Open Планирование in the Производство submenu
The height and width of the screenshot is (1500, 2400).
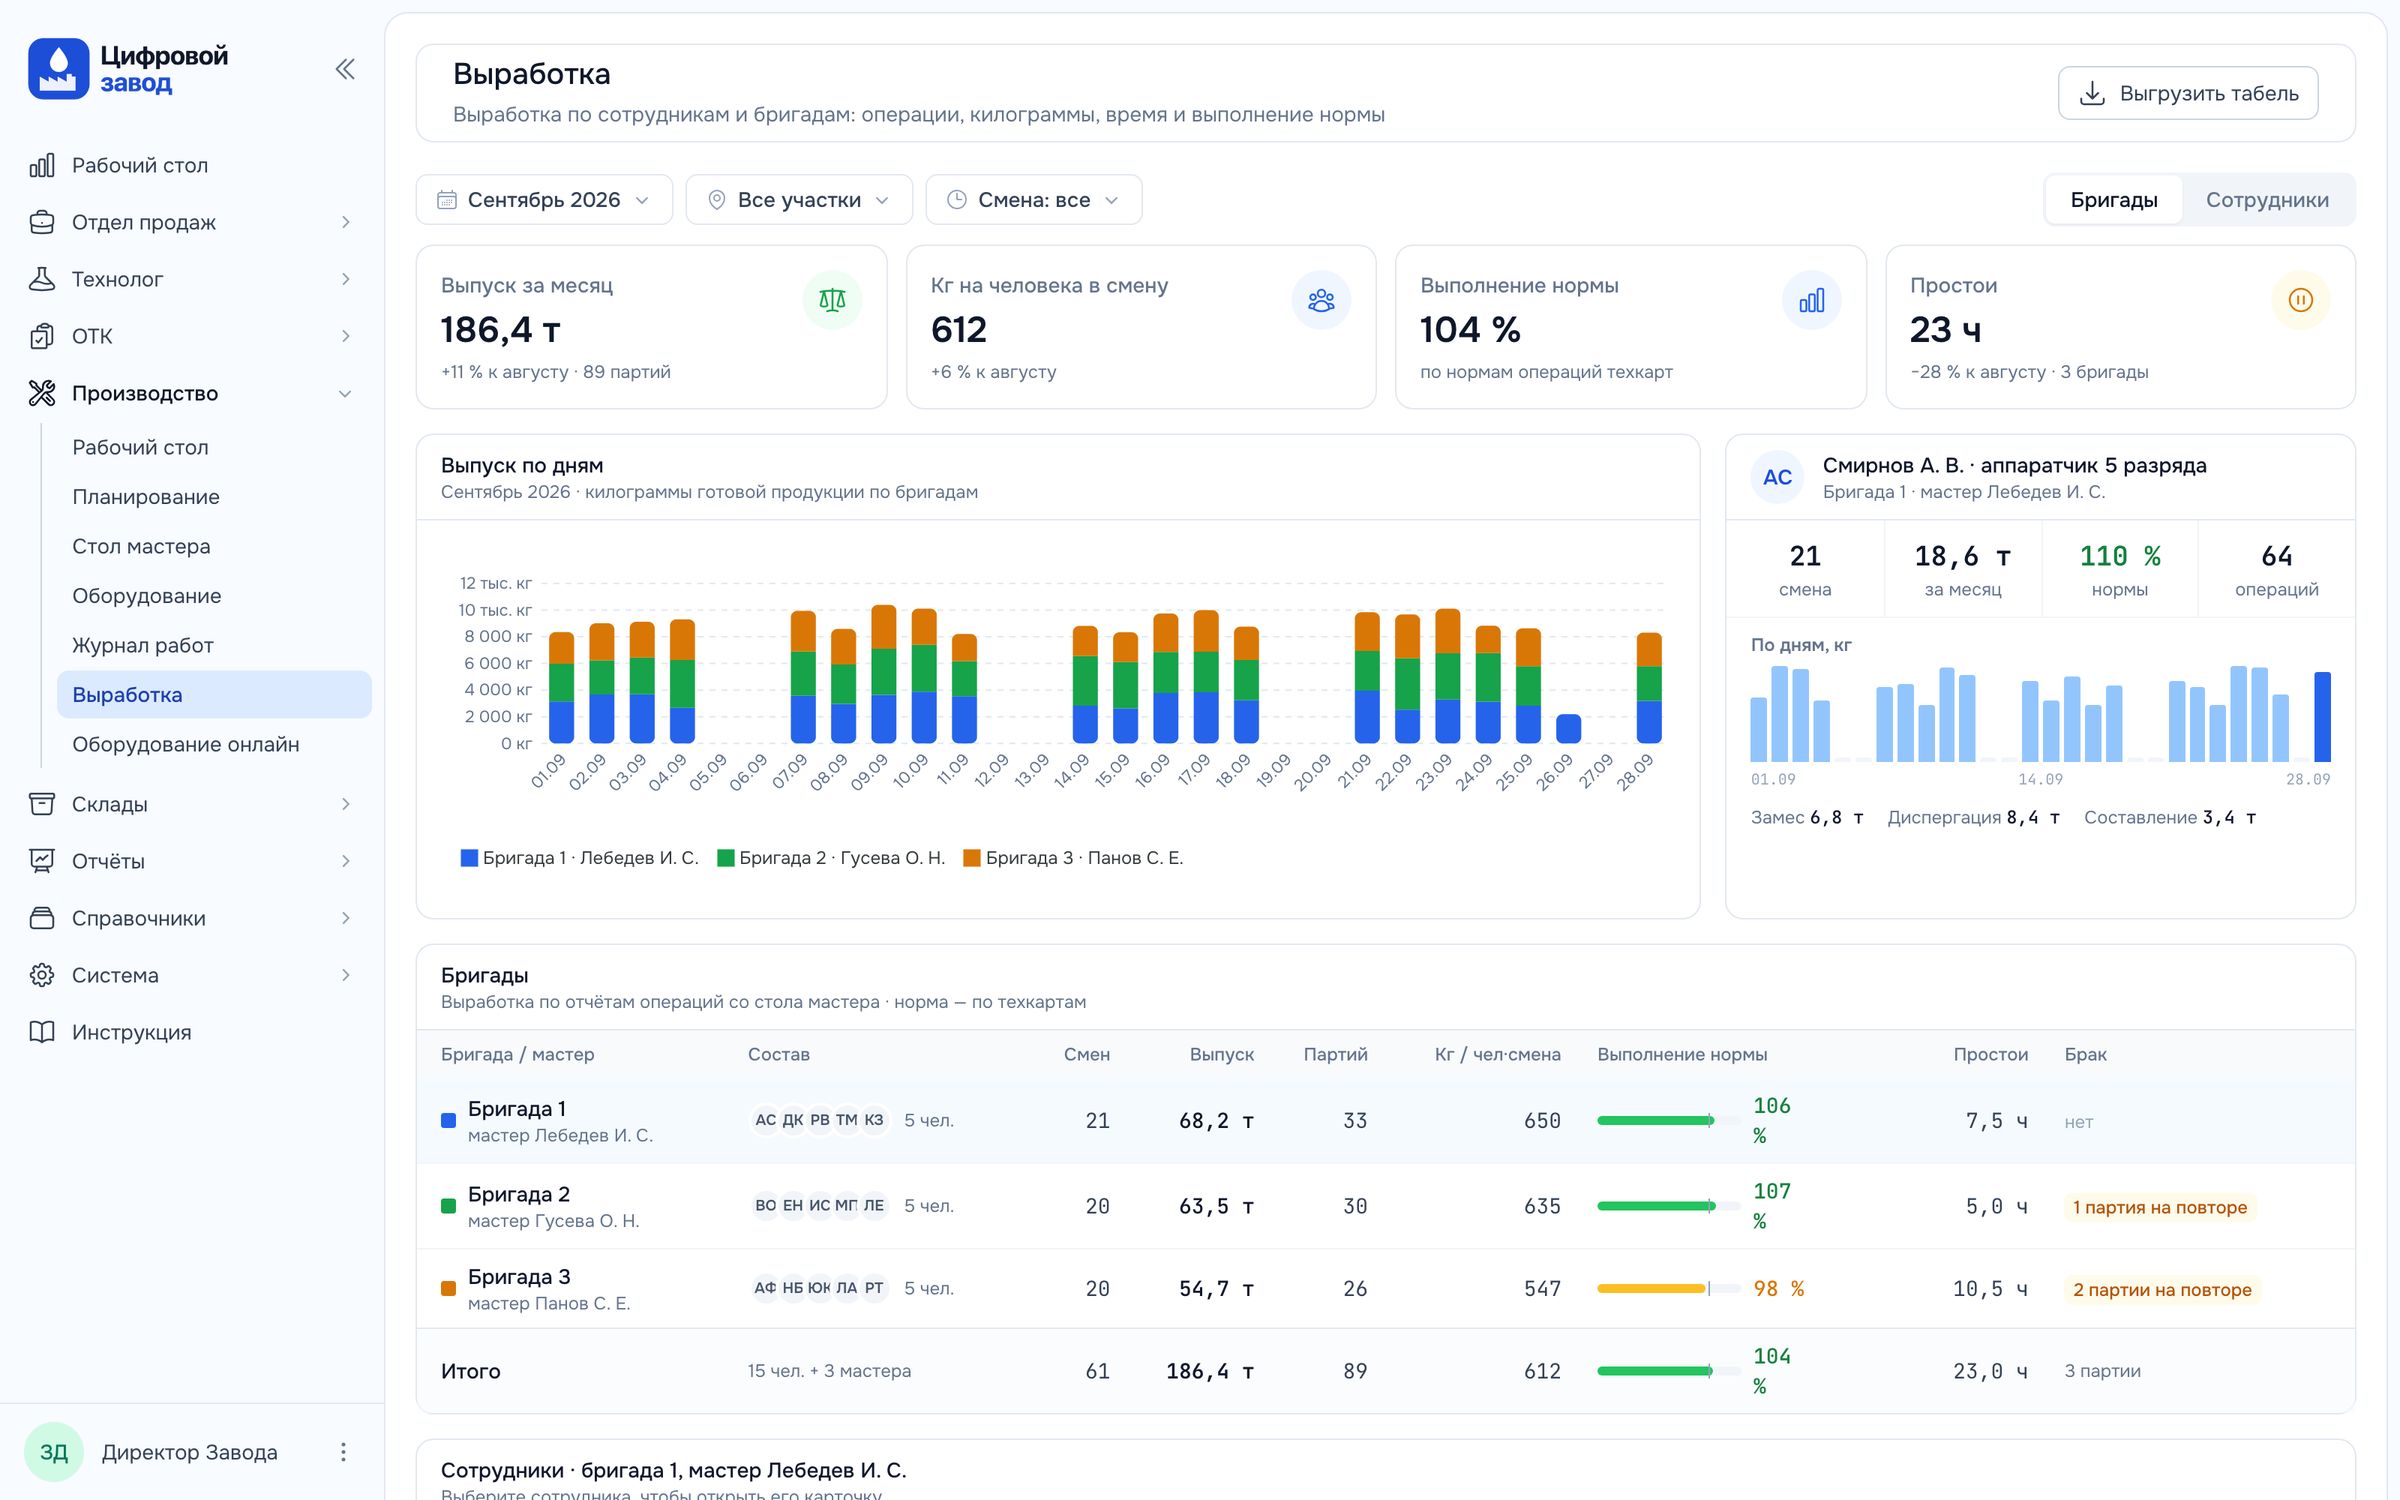pos(214,497)
